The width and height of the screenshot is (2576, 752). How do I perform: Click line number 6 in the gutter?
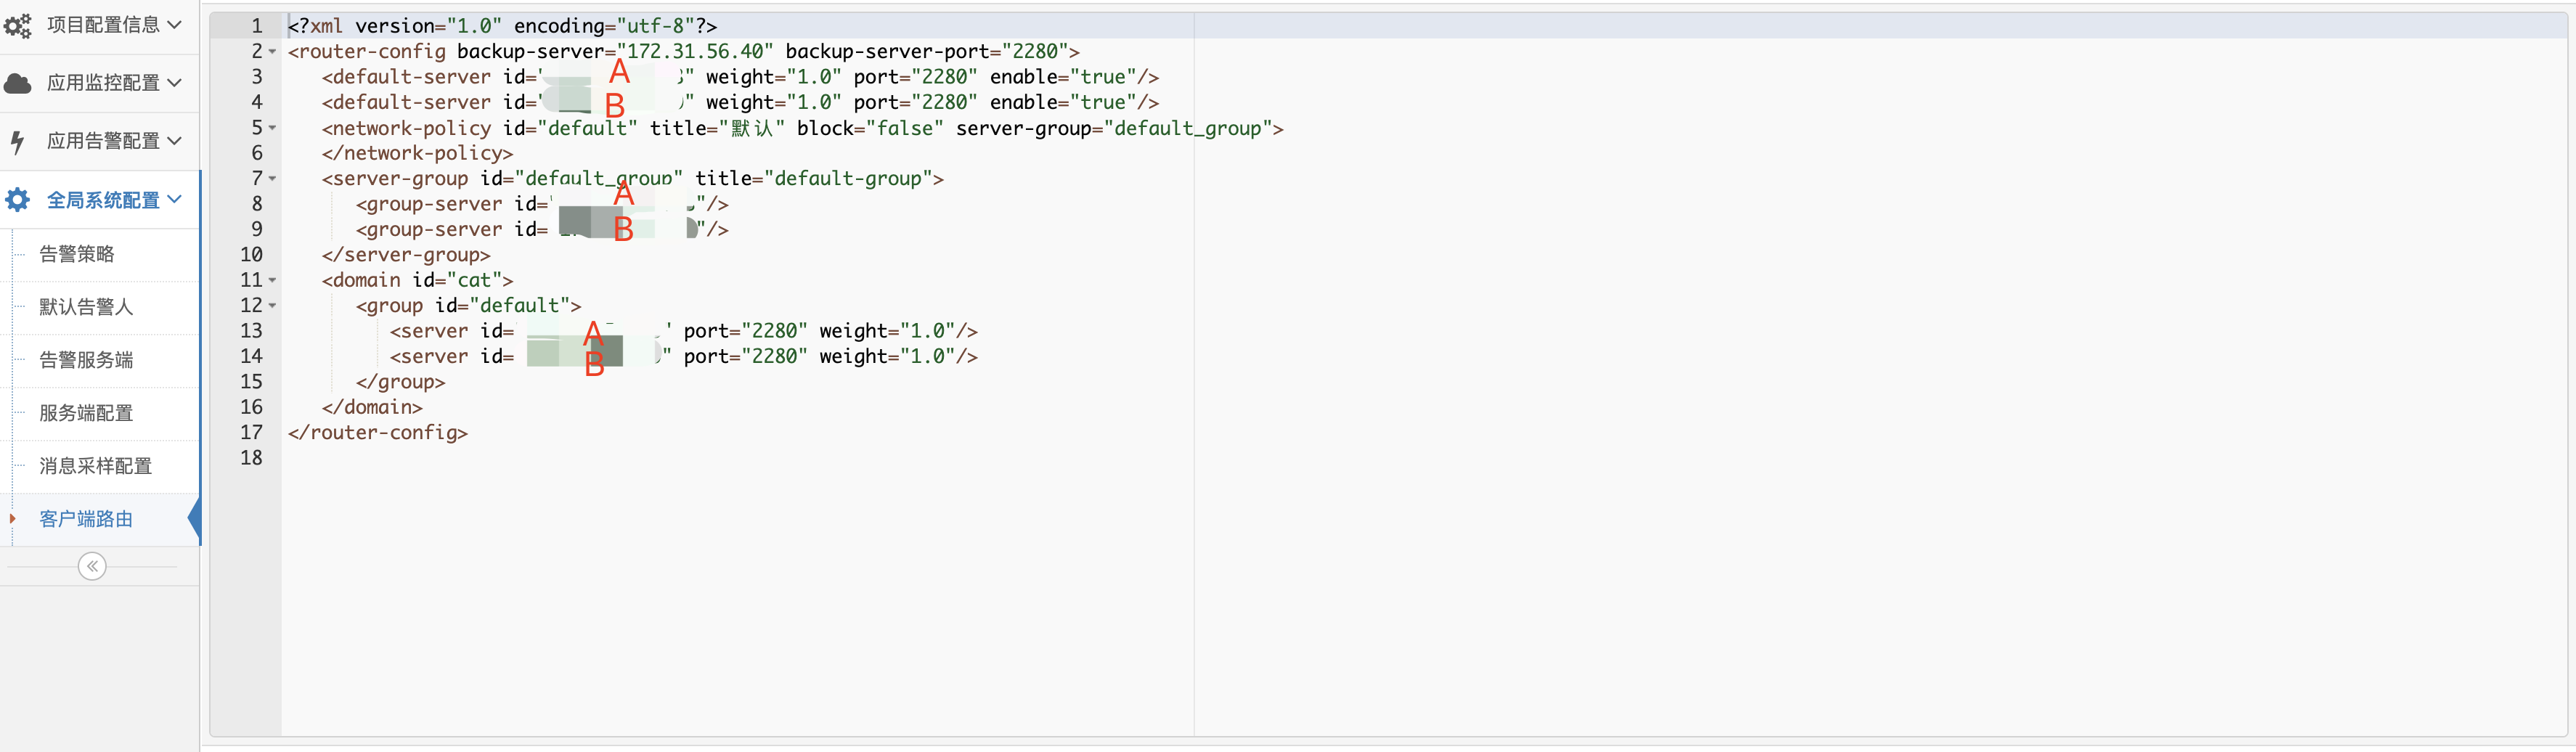coord(257,153)
